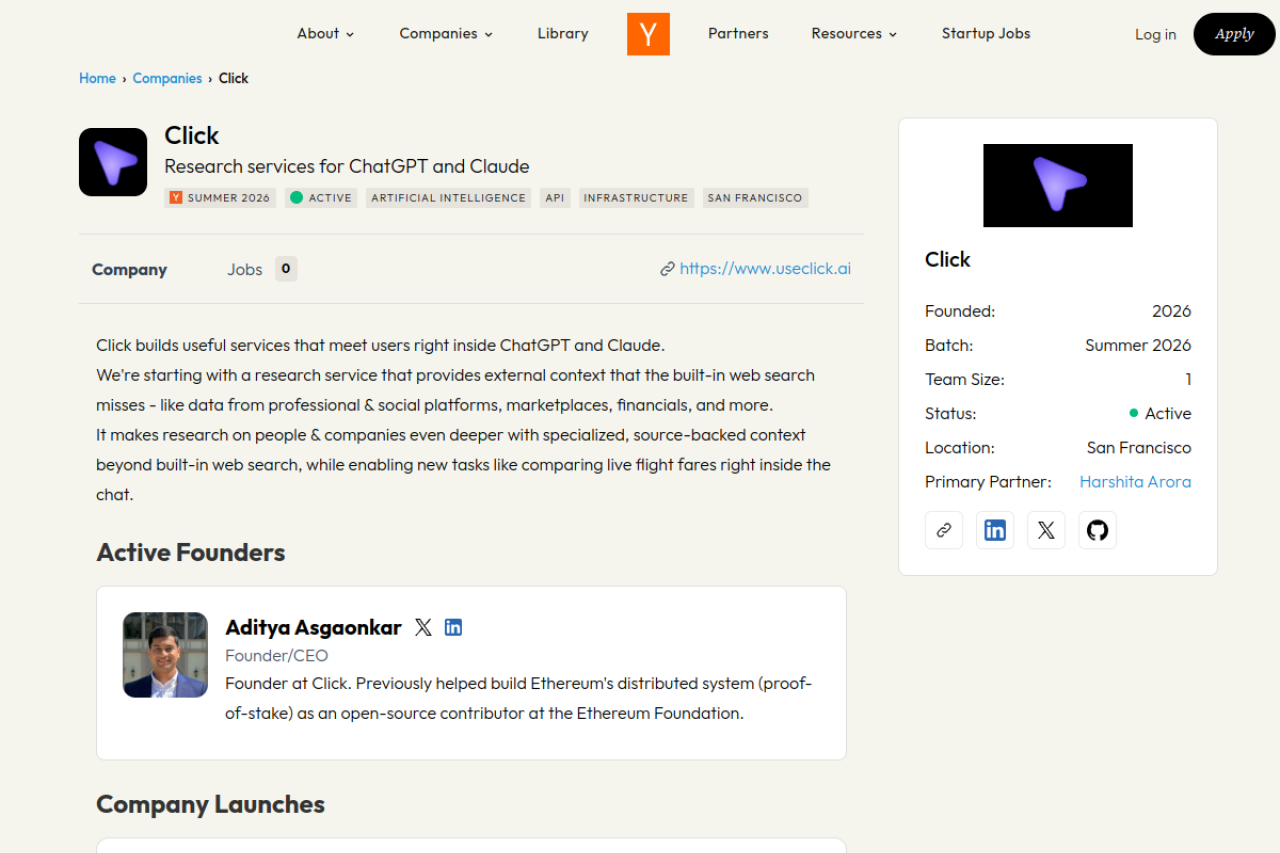Visit Aditya Asgaonkar's LinkedIn icon

pos(453,627)
